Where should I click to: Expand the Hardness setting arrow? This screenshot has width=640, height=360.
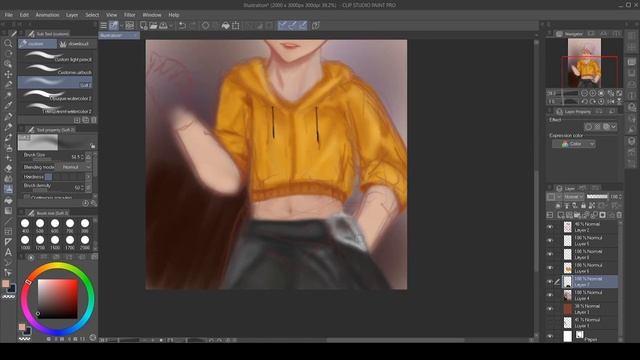click(88, 177)
